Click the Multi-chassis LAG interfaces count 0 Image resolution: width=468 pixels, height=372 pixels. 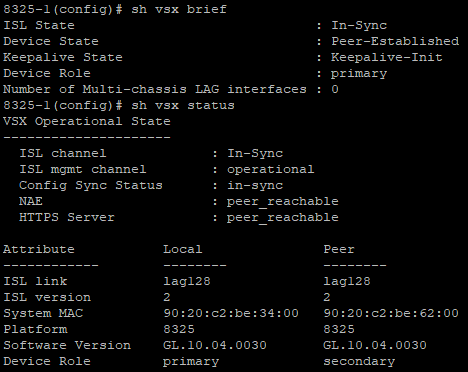pos(335,89)
